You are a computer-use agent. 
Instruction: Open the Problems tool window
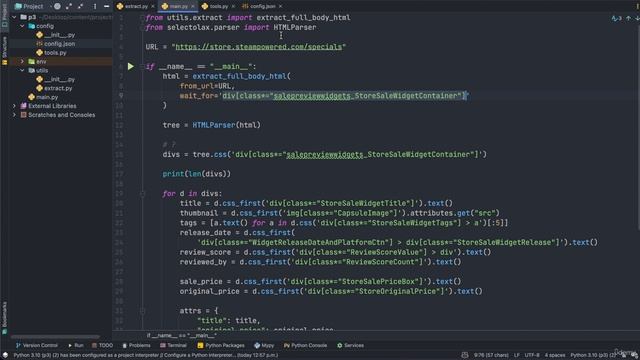tap(136, 346)
